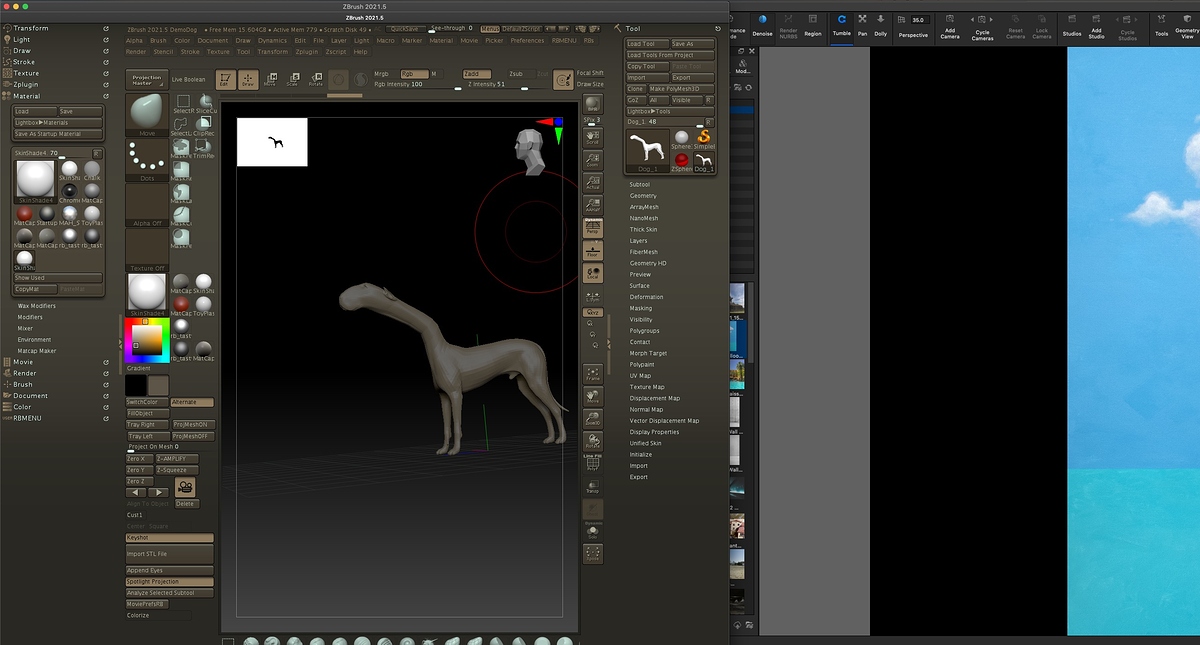Expand the Polygroups subpalette
The width and height of the screenshot is (1200, 645).
pyautogui.click(x=645, y=331)
